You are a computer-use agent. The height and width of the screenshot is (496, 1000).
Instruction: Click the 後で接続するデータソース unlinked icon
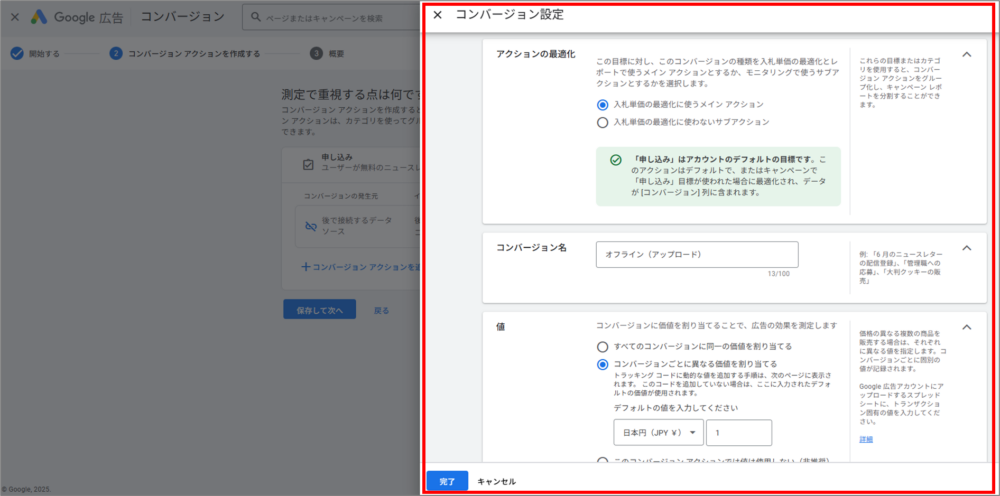click(310, 227)
